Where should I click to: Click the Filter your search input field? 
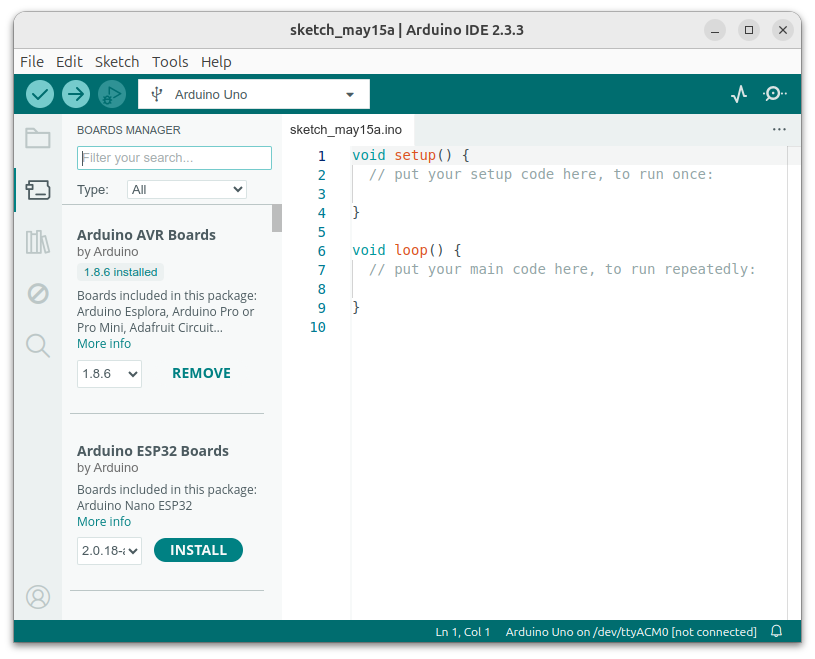click(174, 158)
